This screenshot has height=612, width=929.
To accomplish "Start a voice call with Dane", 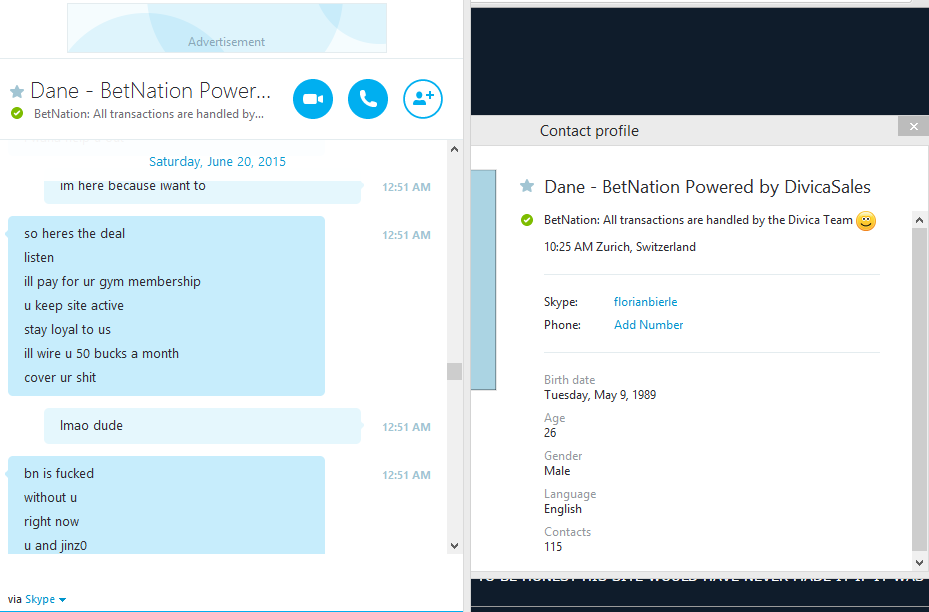I will click(368, 99).
